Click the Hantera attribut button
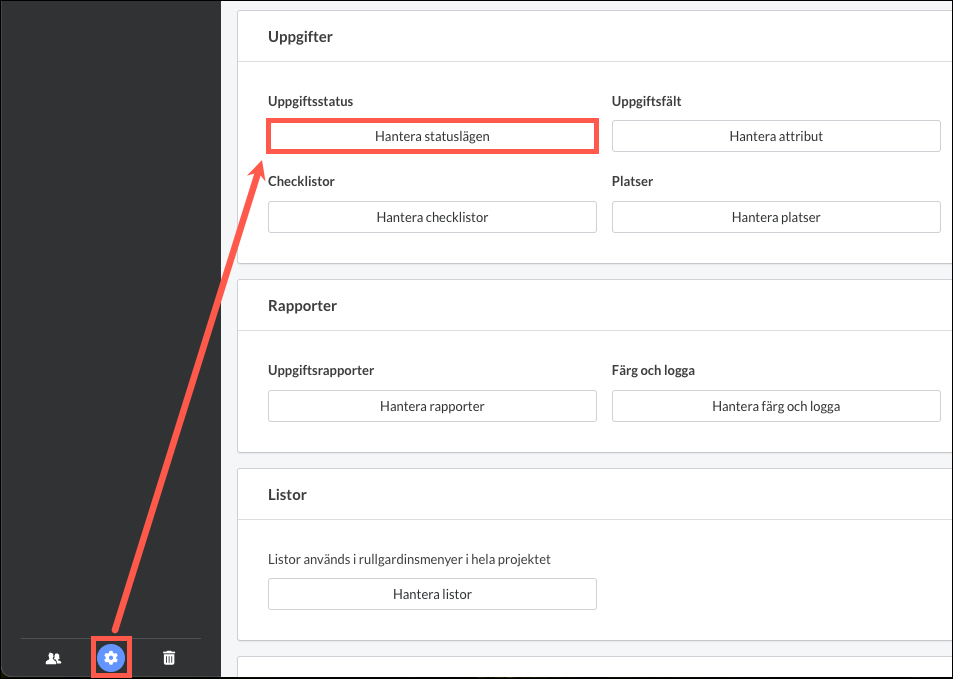The width and height of the screenshot is (953, 679). [776, 136]
